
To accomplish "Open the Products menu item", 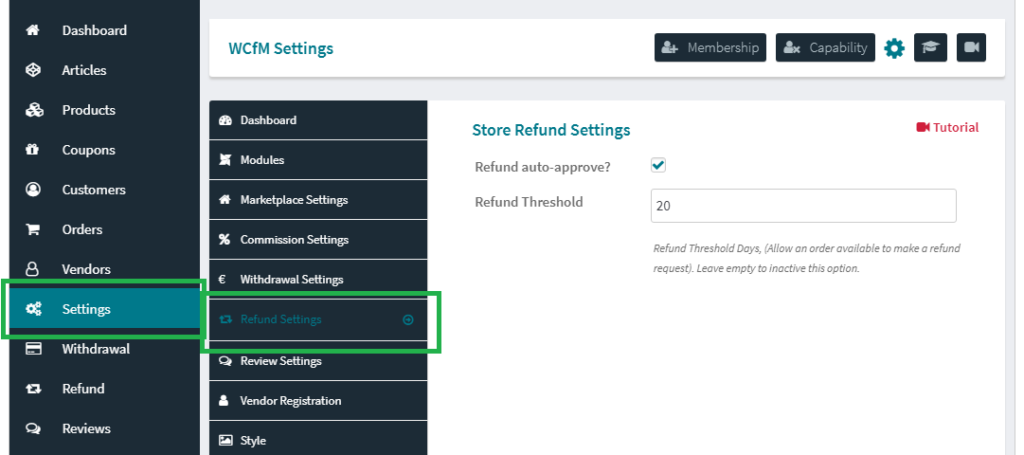I will tap(104, 110).
